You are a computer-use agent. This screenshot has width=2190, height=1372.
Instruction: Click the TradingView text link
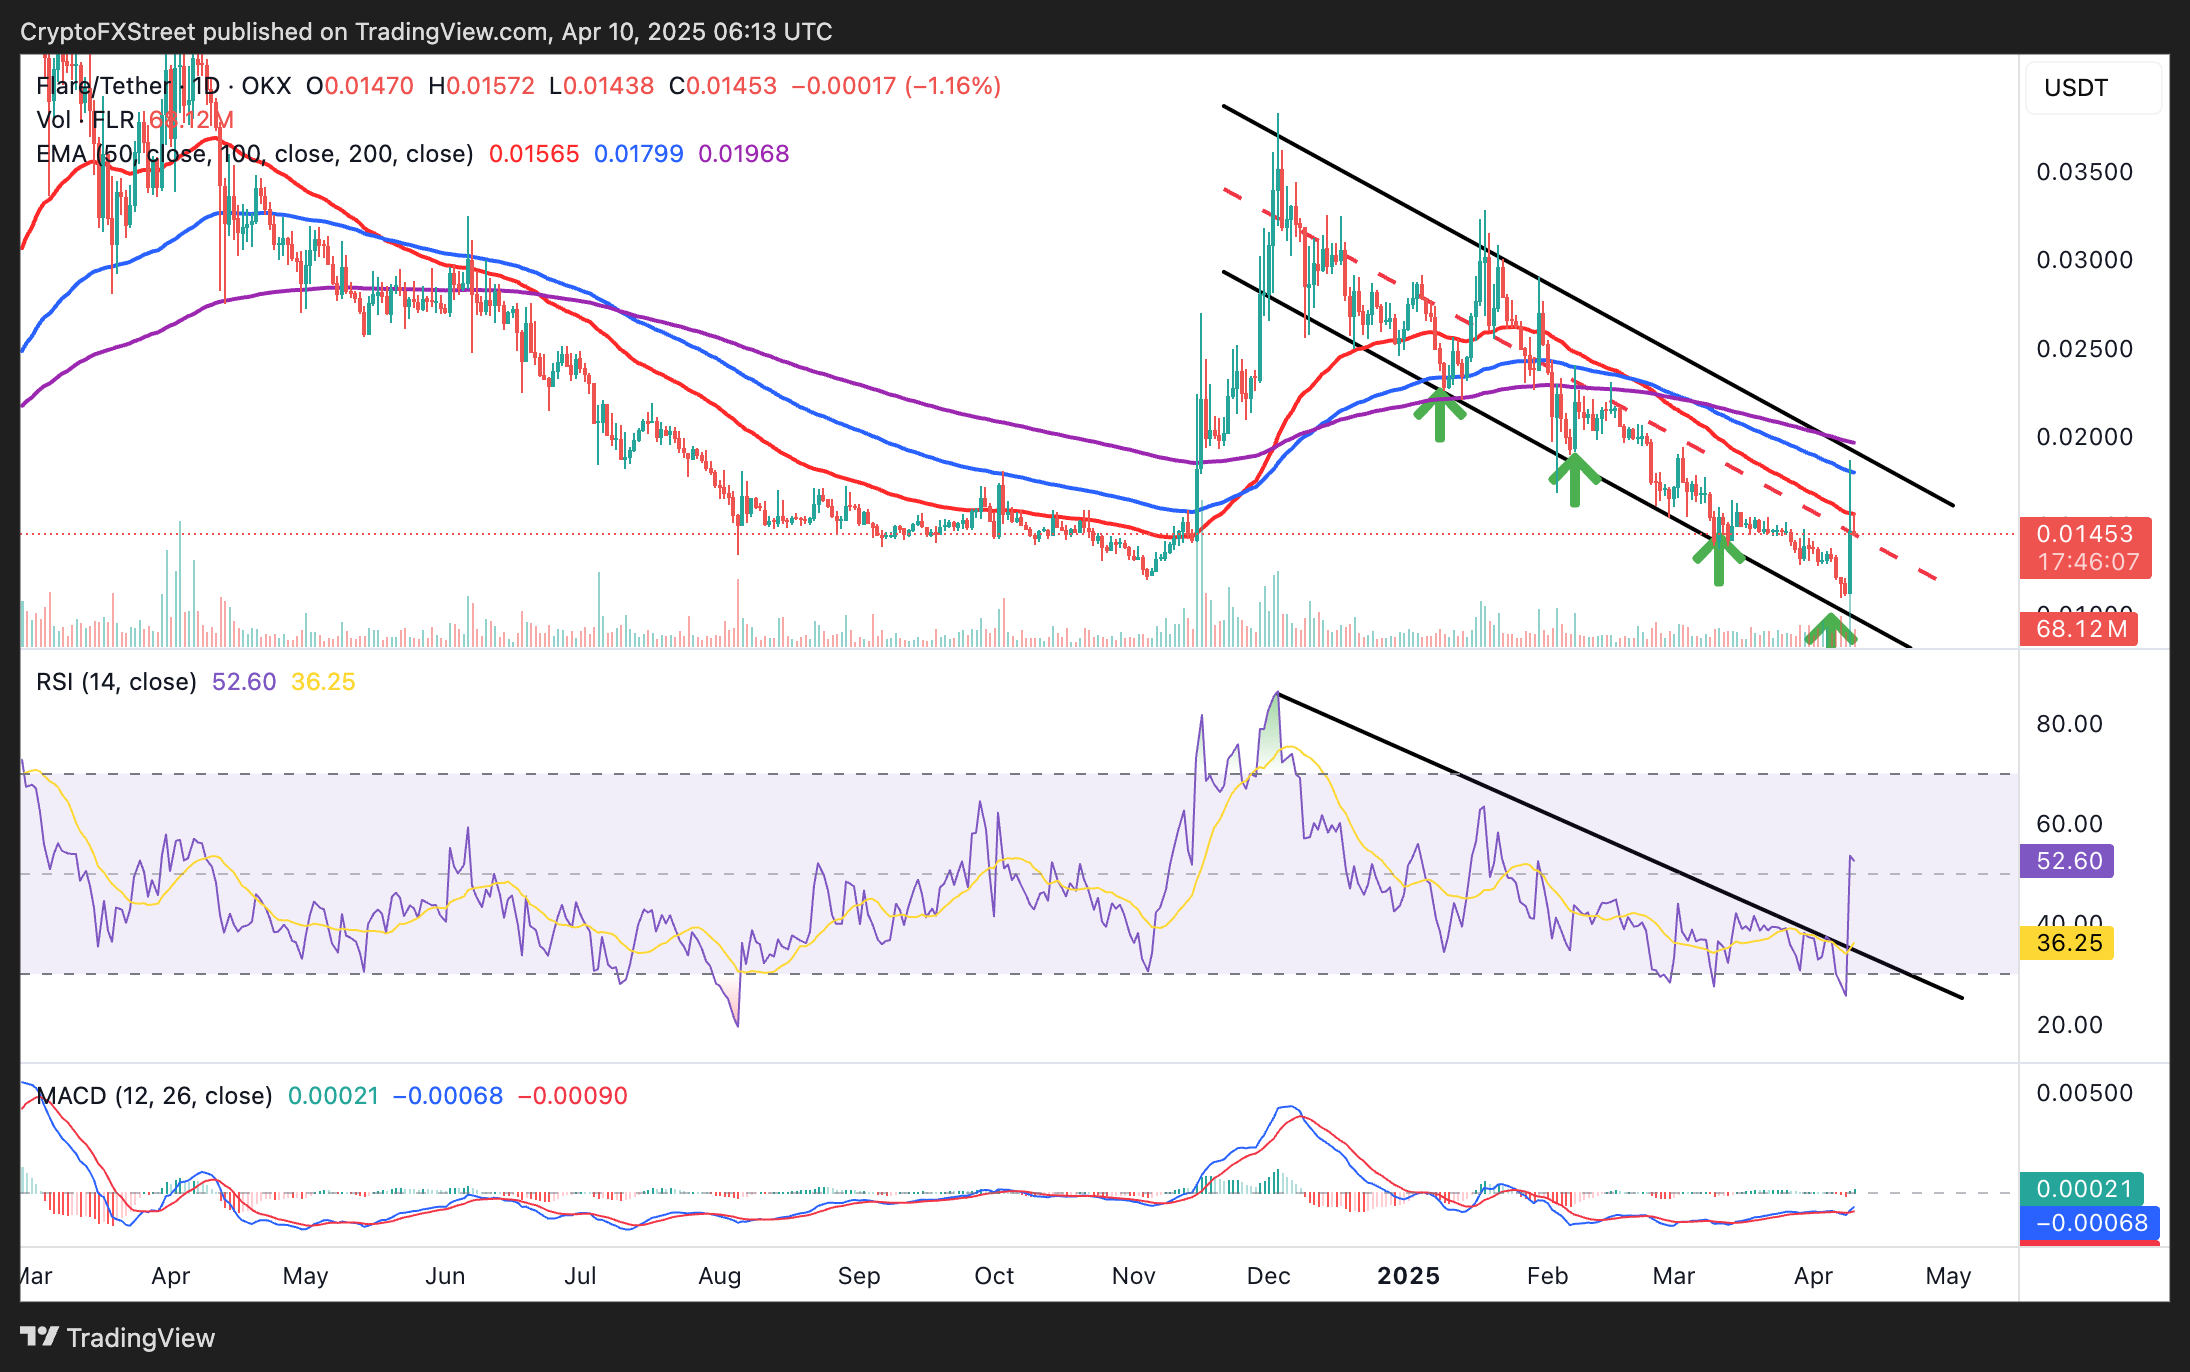point(141,1338)
